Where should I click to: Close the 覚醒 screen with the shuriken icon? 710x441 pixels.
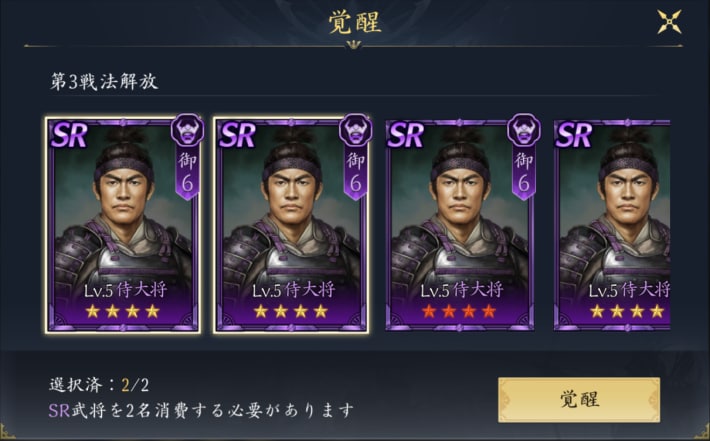pyautogui.click(x=669, y=22)
